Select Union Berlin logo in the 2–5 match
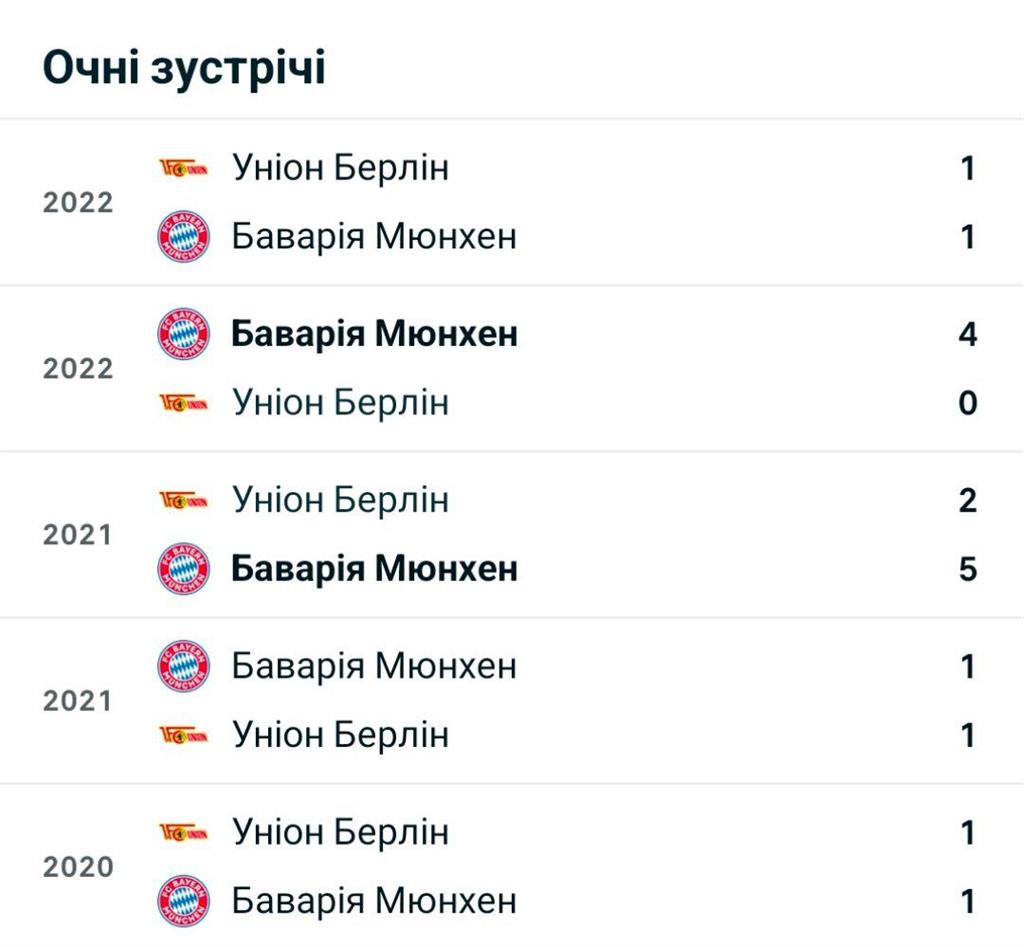The height and width of the screenshot is (947, 1024). [183, 500]
